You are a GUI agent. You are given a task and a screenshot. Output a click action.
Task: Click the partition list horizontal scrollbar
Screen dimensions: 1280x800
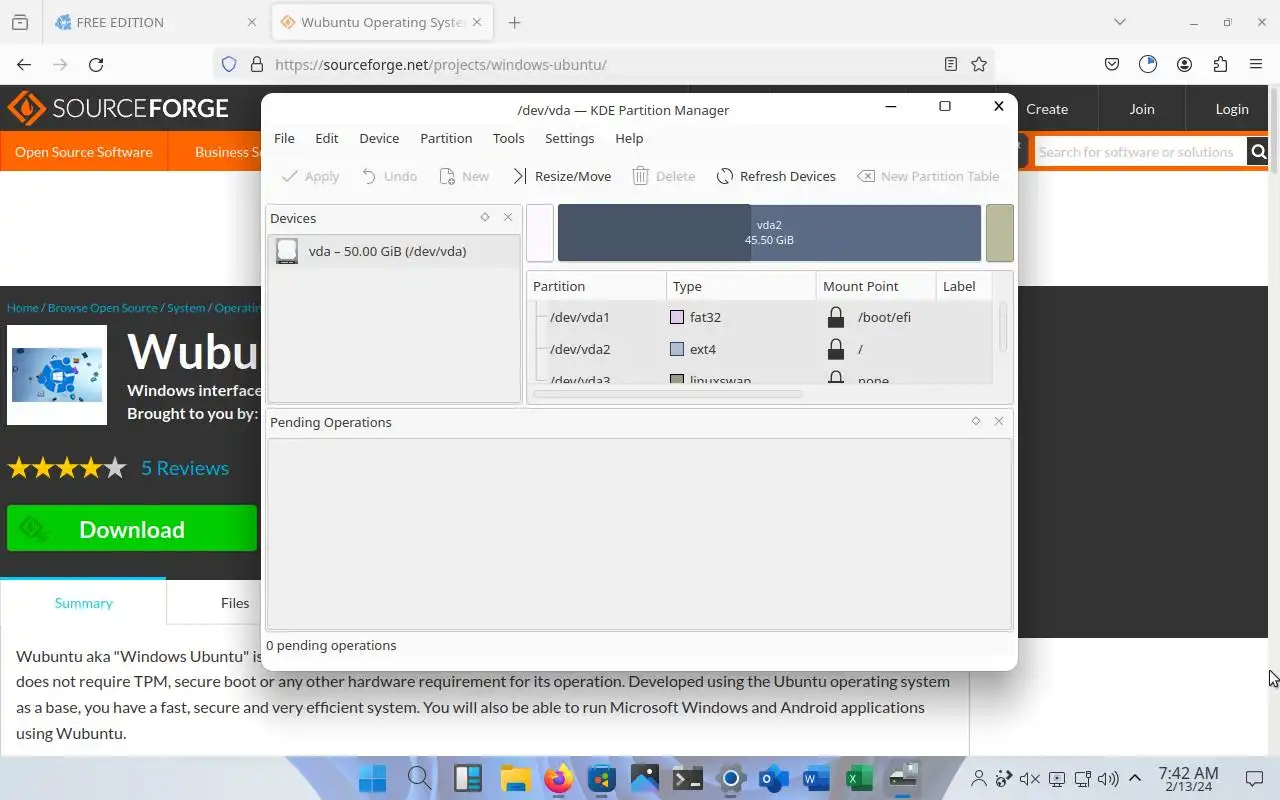click(668, 394)
